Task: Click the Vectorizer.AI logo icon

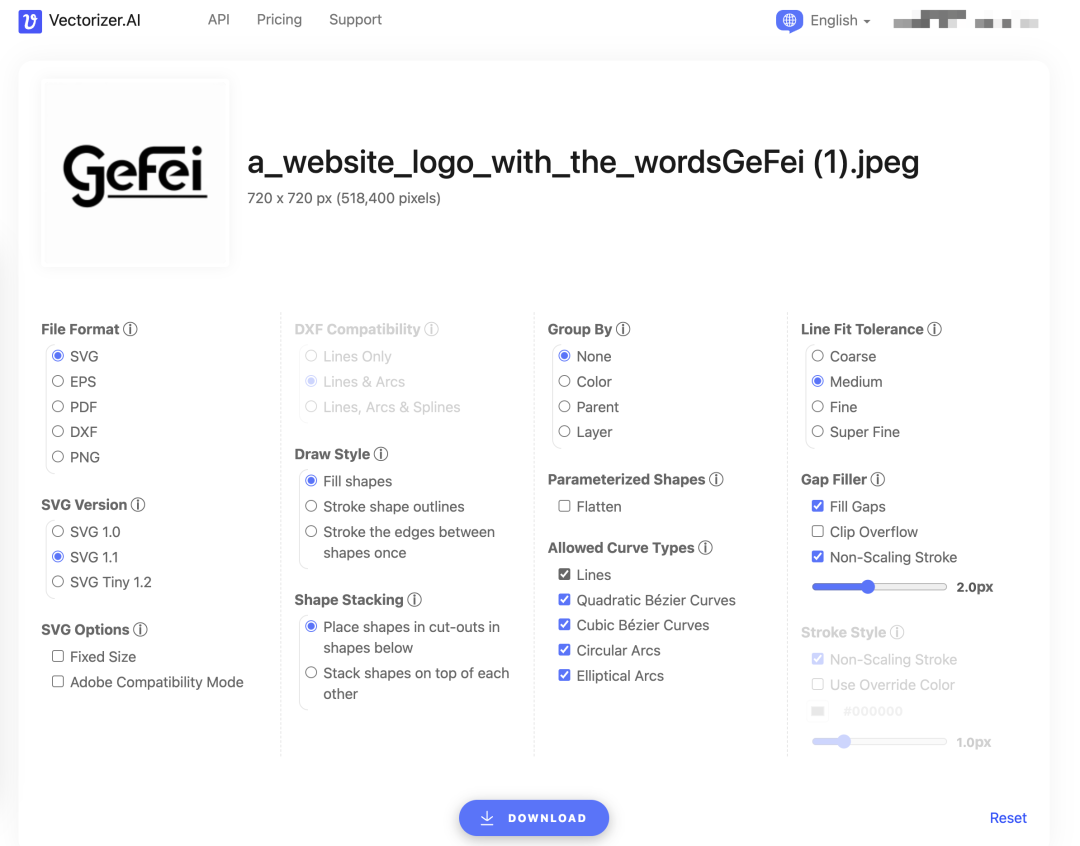Action: click(x=30, y=21)
